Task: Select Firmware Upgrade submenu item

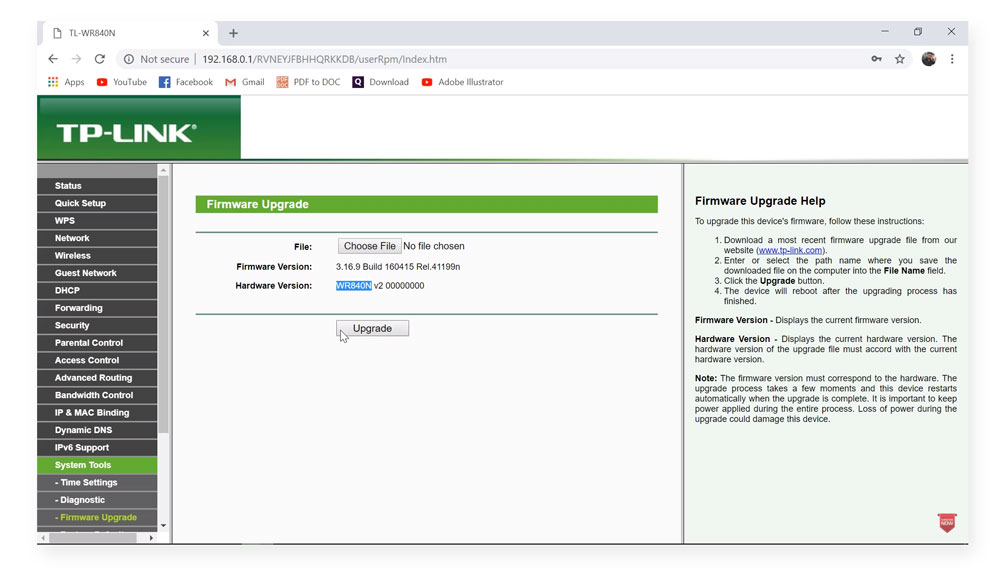Action: (x=97, y=517)
